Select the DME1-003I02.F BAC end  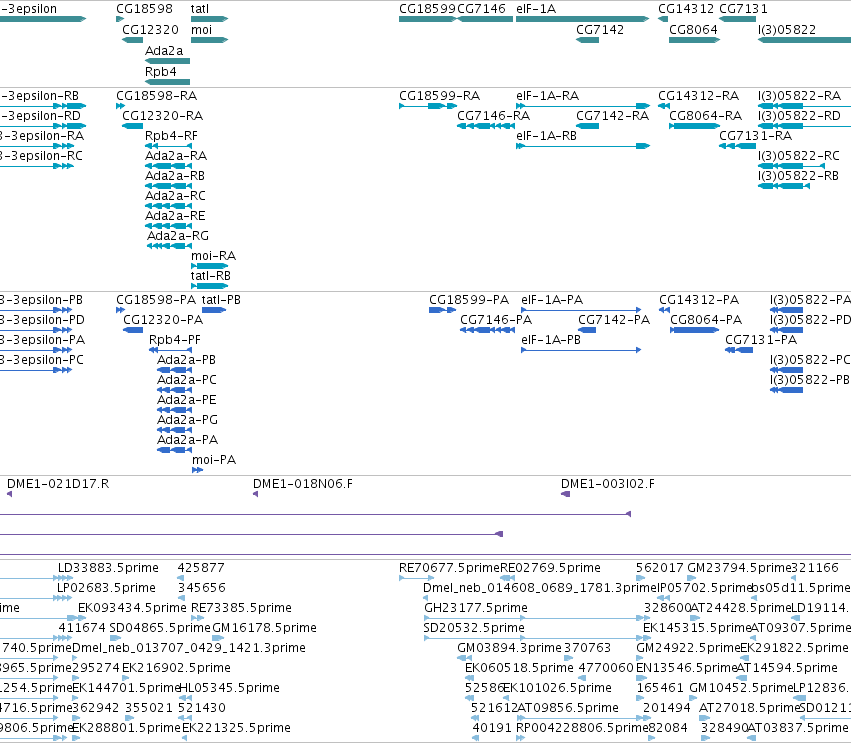point(566,494)
